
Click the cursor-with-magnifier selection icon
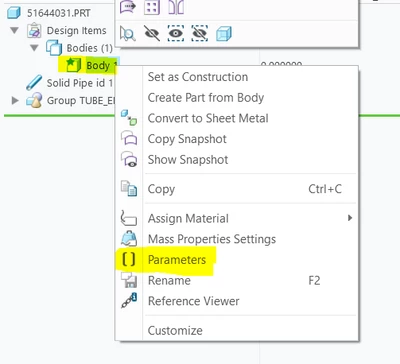click(x=128, y=34)
